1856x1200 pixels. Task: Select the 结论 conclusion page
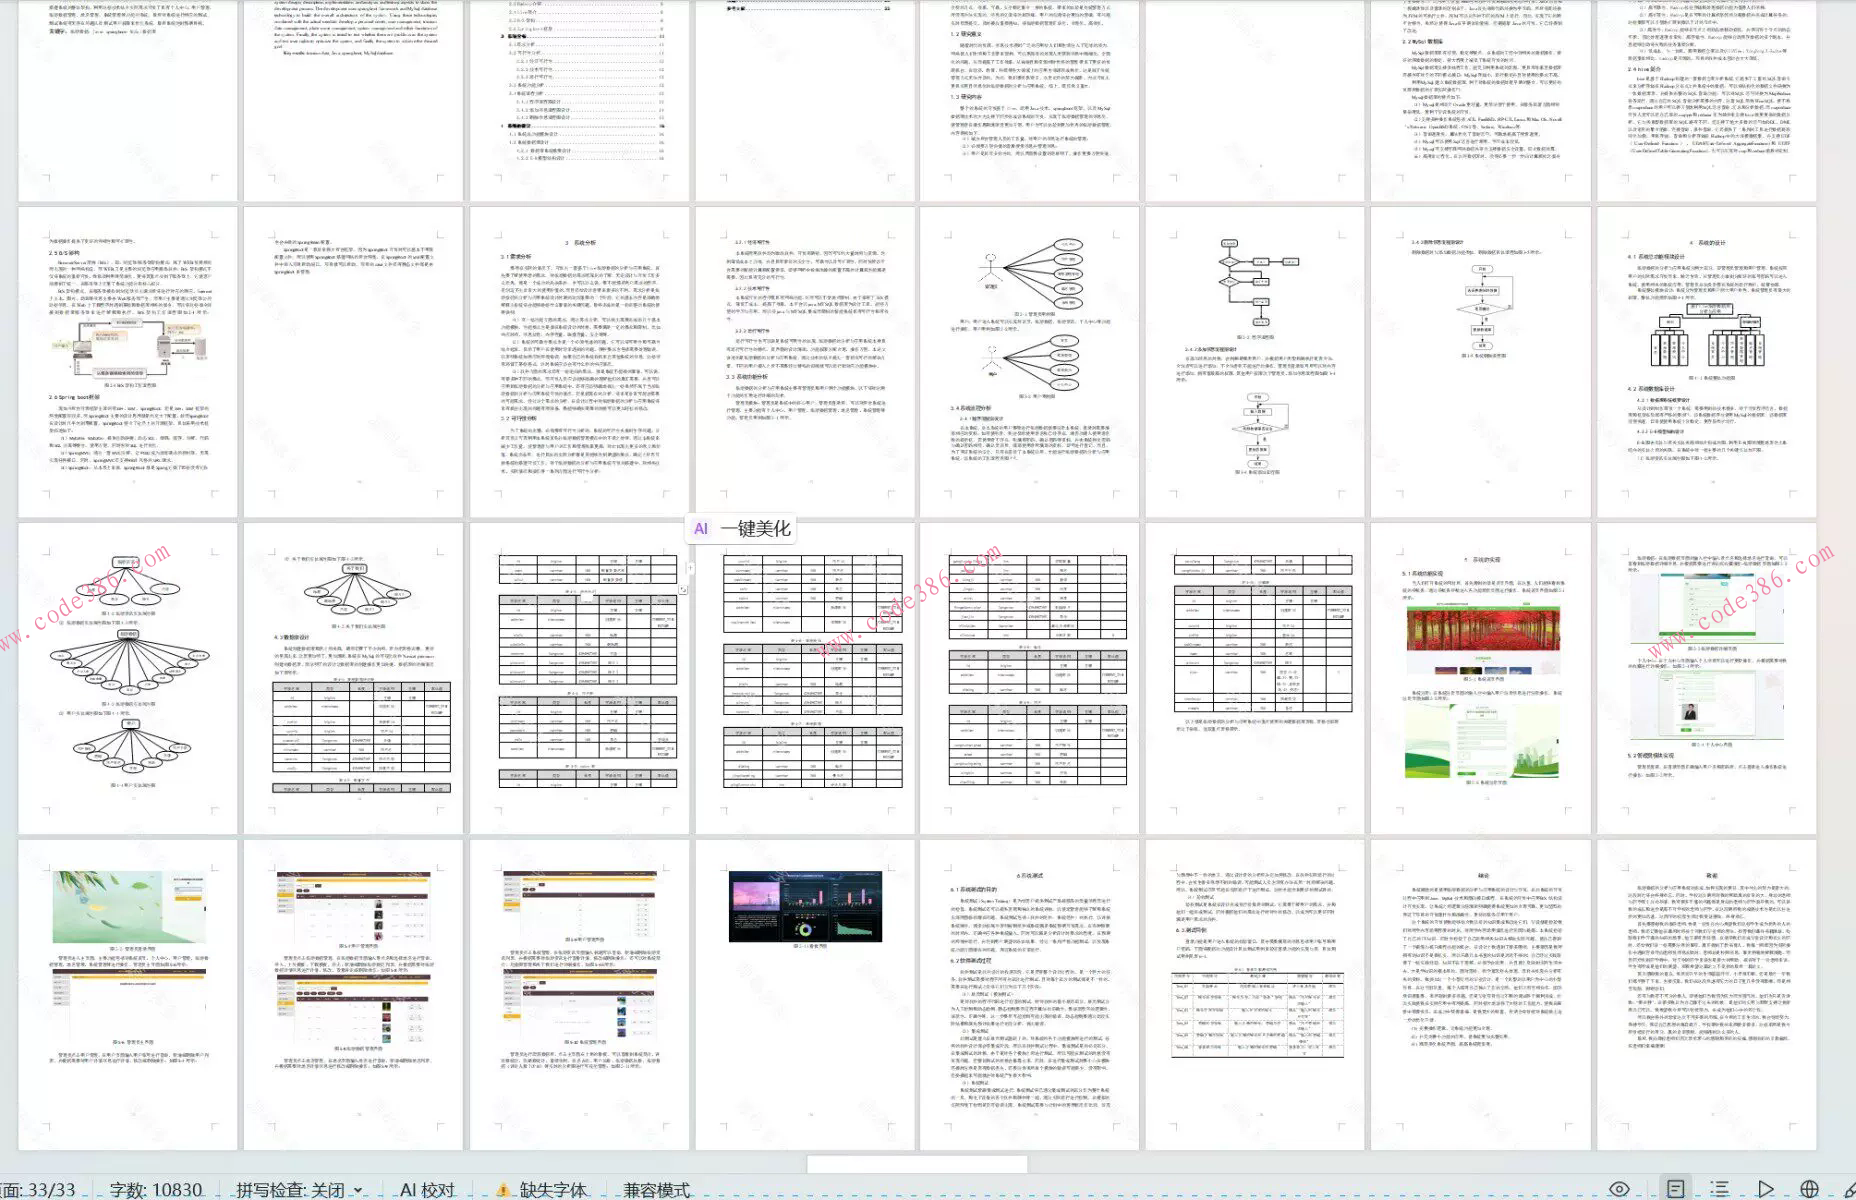tap(1481, 994)
